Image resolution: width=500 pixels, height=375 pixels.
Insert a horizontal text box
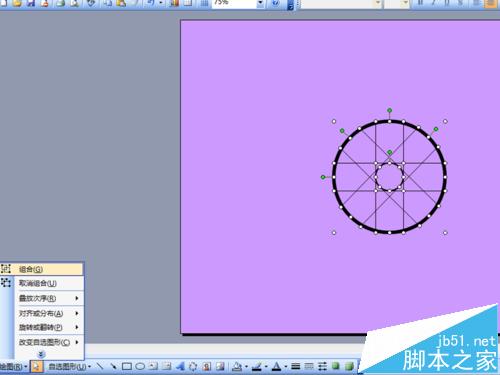(x=153, y=367)
